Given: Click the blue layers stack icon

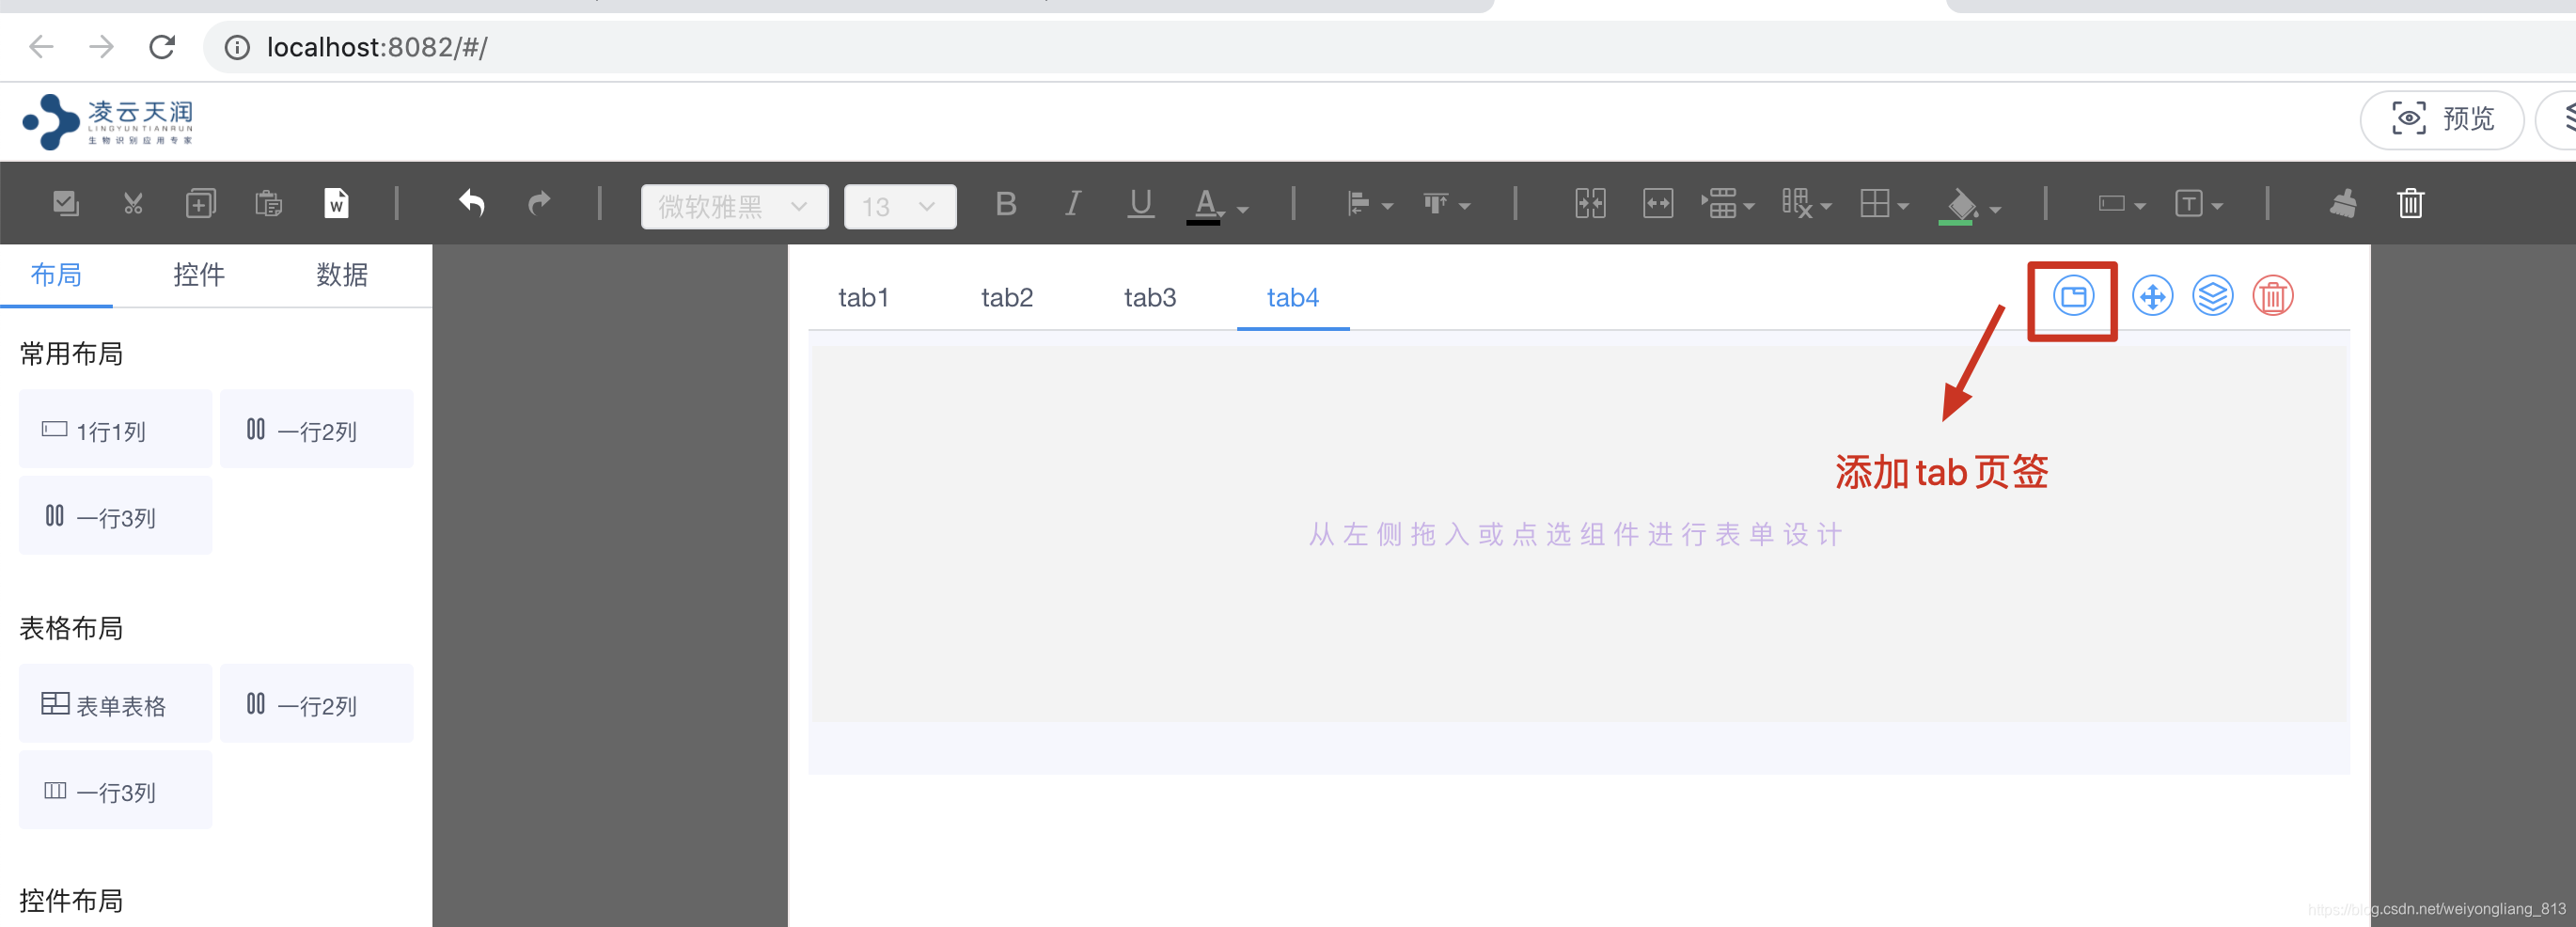Looking at the screenshot, I should click(2212, 296).
